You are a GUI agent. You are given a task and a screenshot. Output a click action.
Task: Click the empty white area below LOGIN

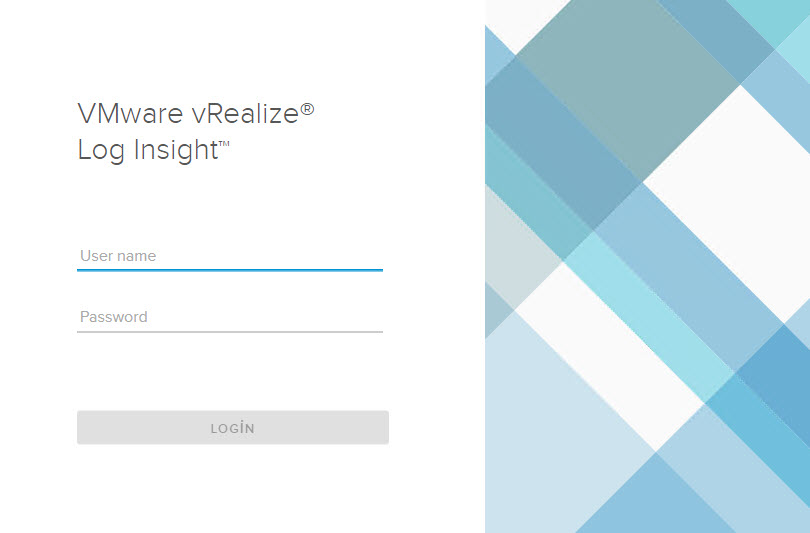[x=232, y=490]
